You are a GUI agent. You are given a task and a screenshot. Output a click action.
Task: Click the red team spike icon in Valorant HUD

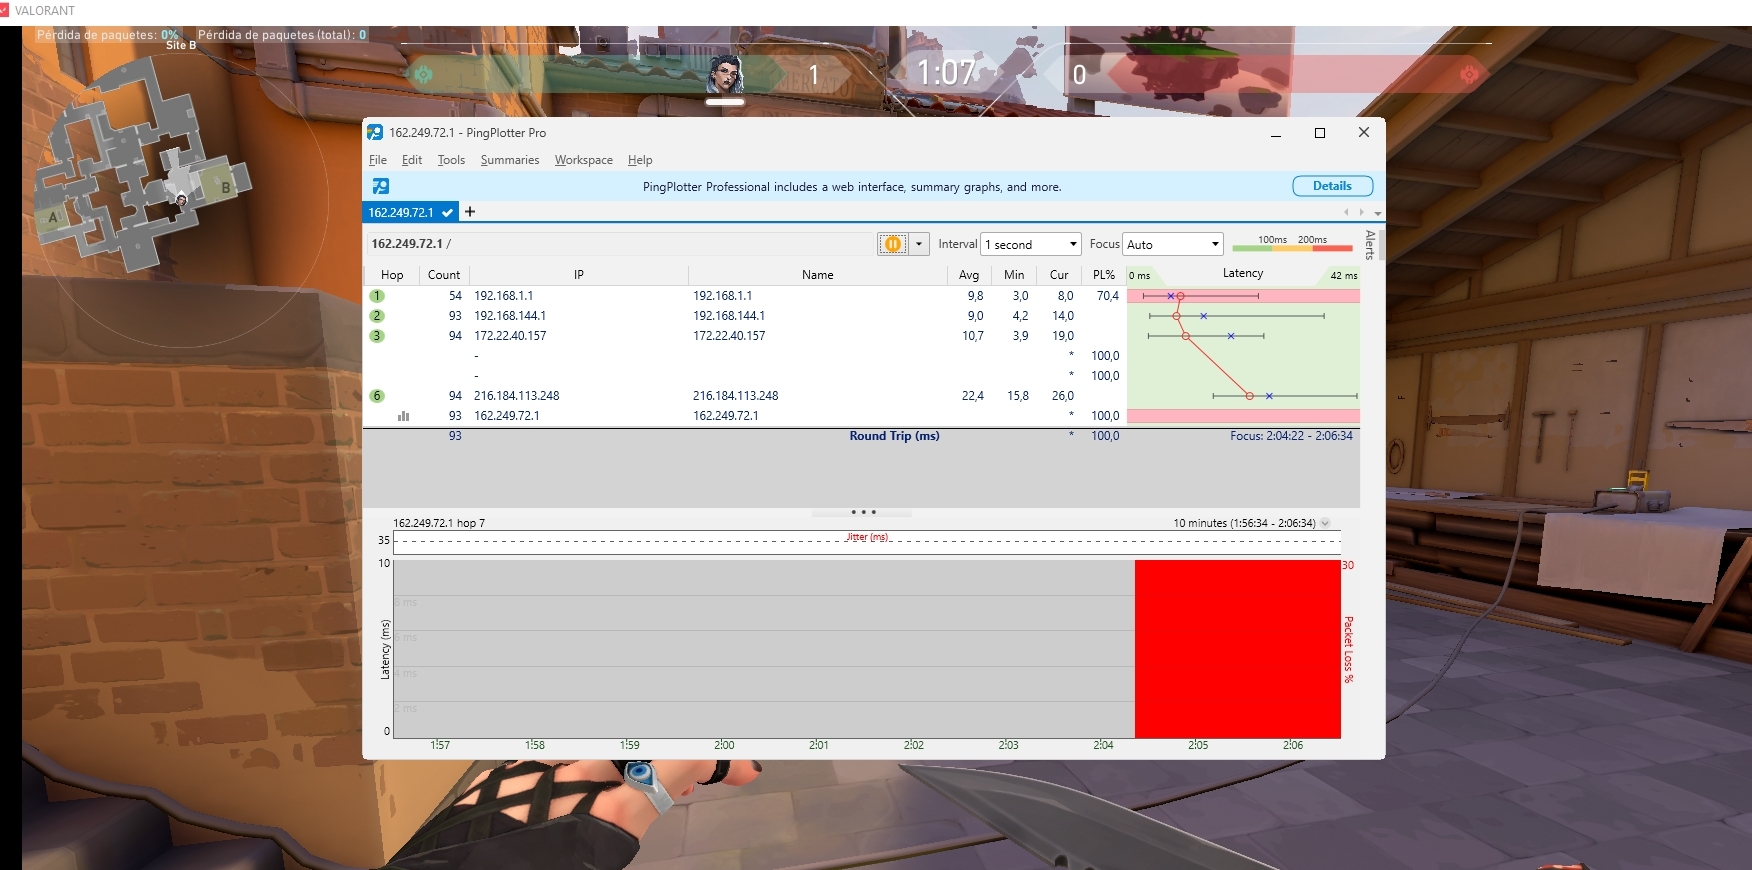[1468, 74]
